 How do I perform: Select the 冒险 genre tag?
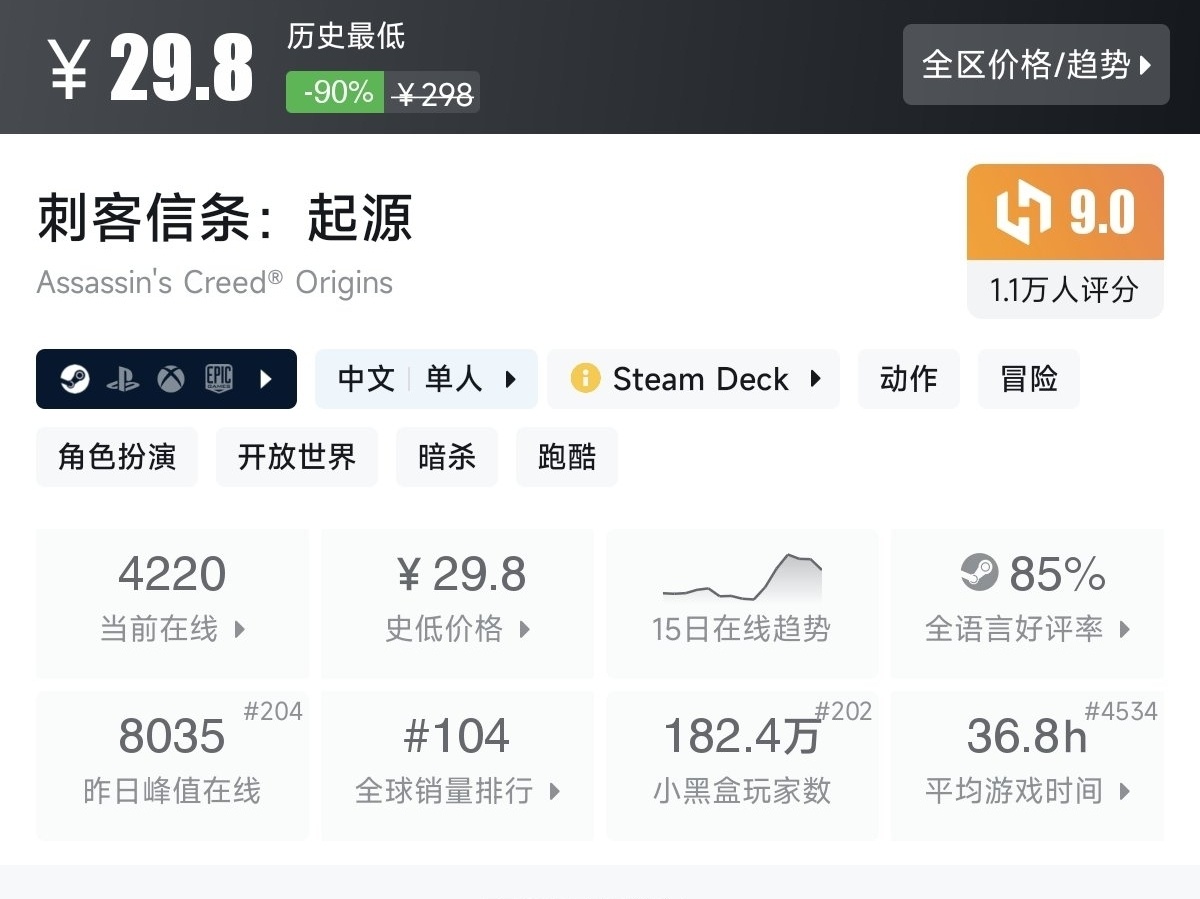coord(1028,379)
